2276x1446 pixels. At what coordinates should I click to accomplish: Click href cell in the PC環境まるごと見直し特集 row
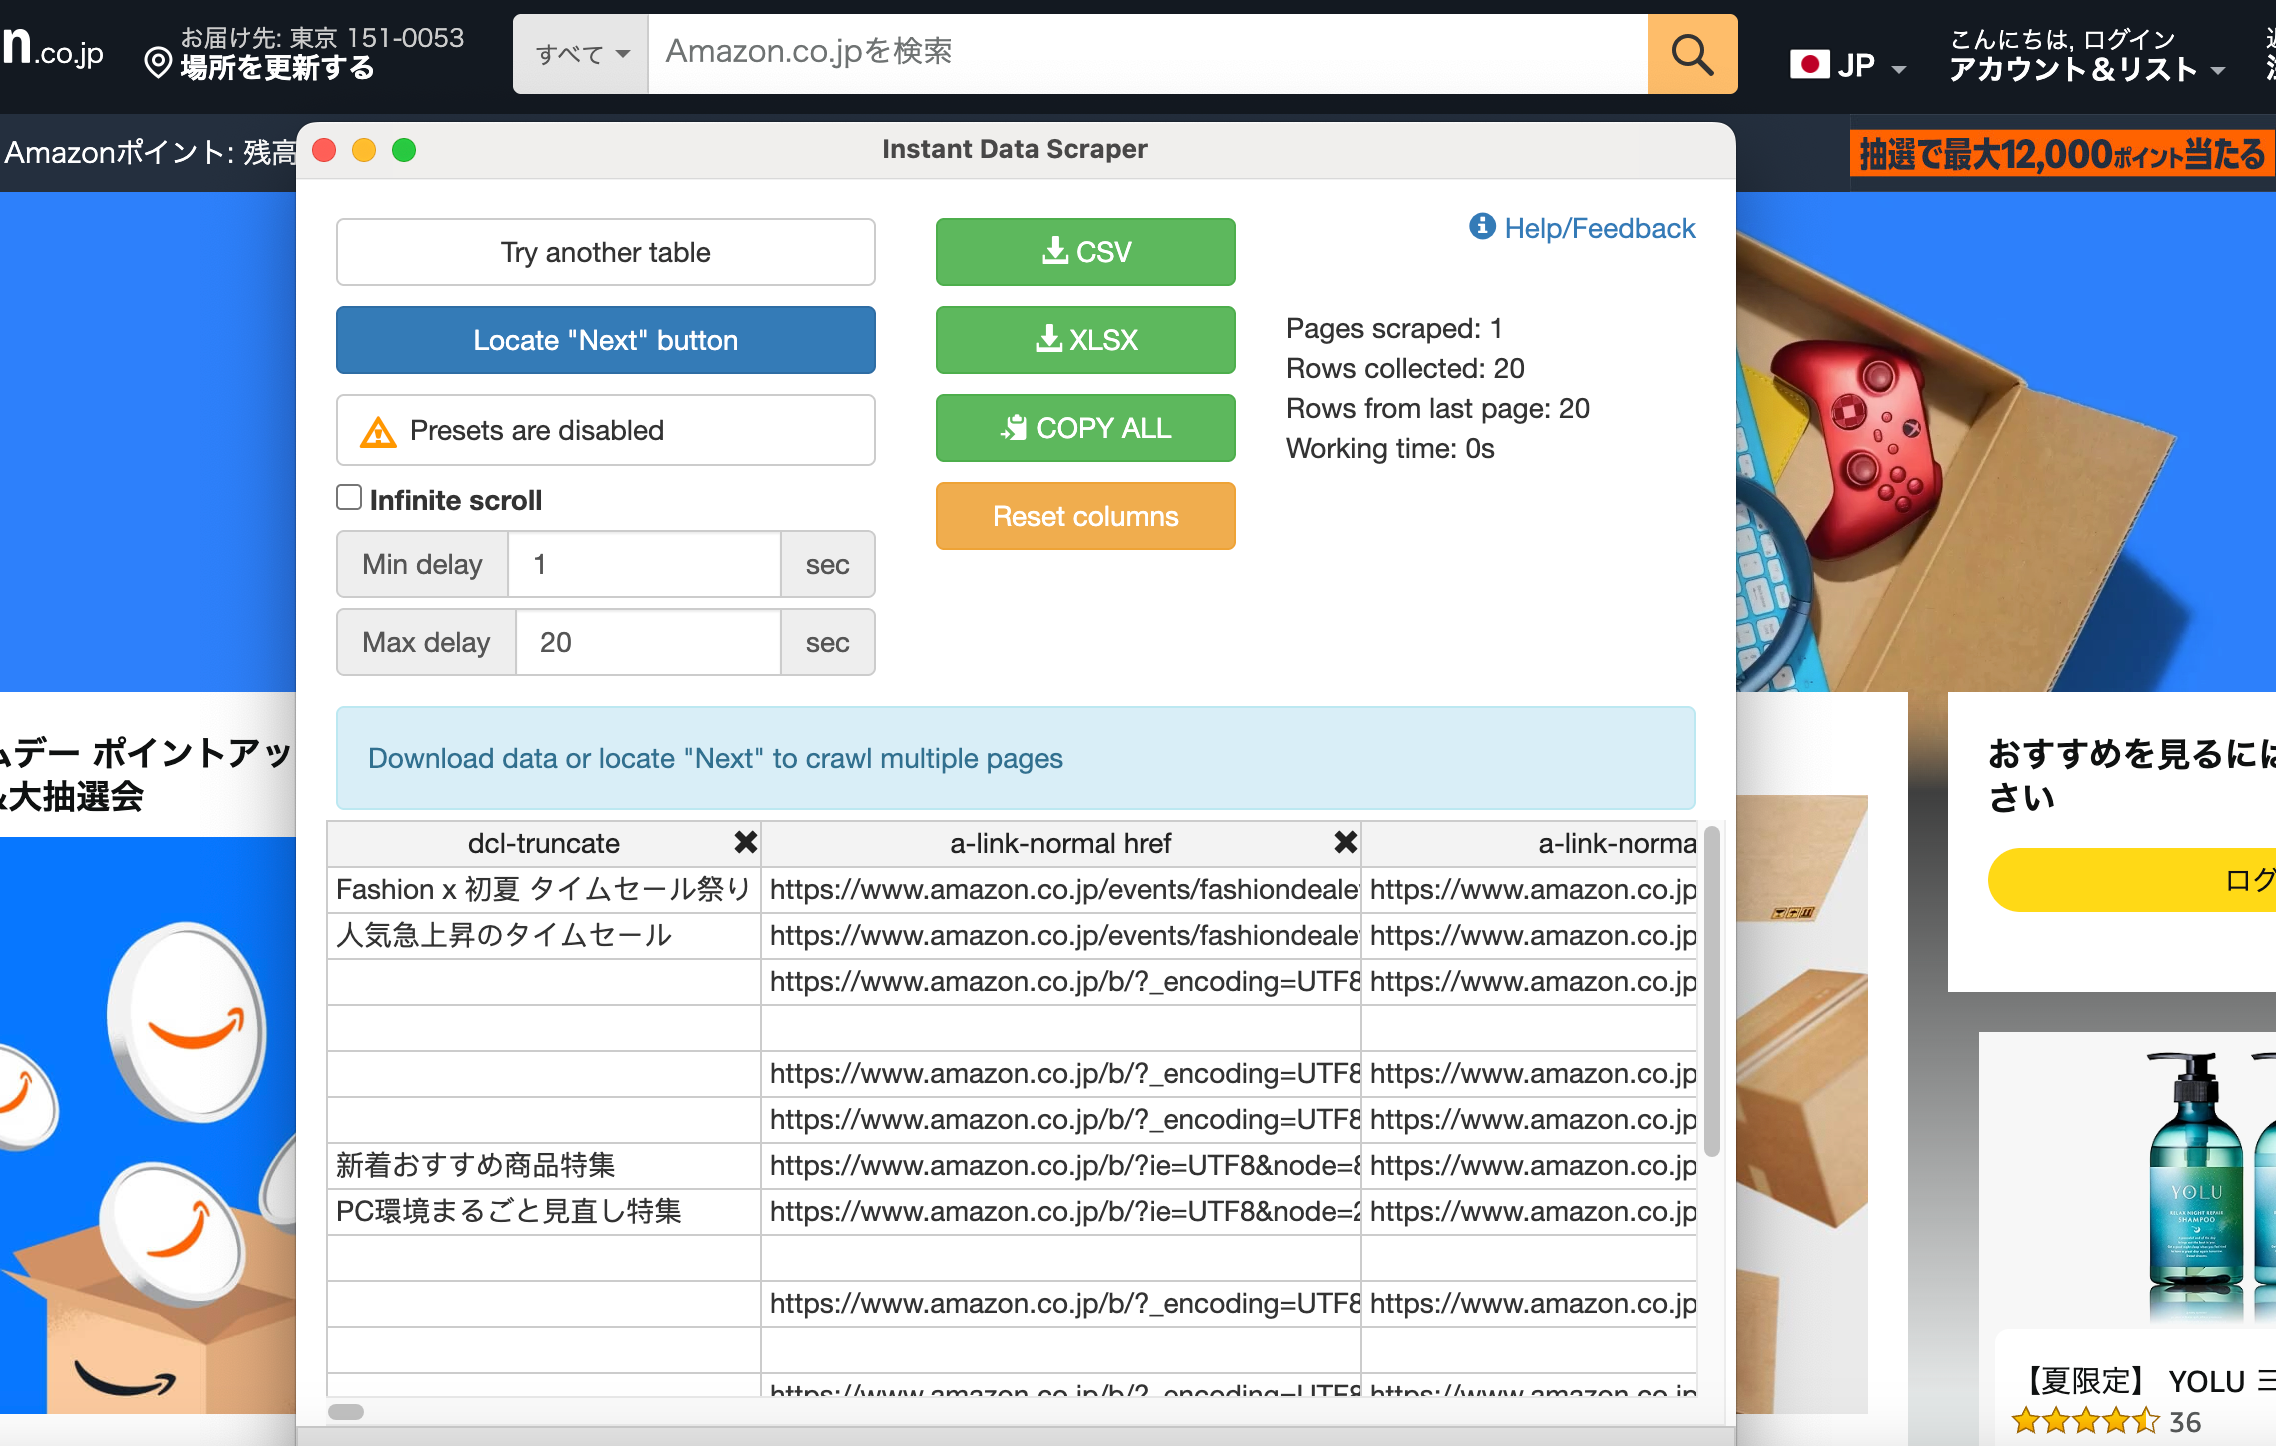click(1060, 1211)
